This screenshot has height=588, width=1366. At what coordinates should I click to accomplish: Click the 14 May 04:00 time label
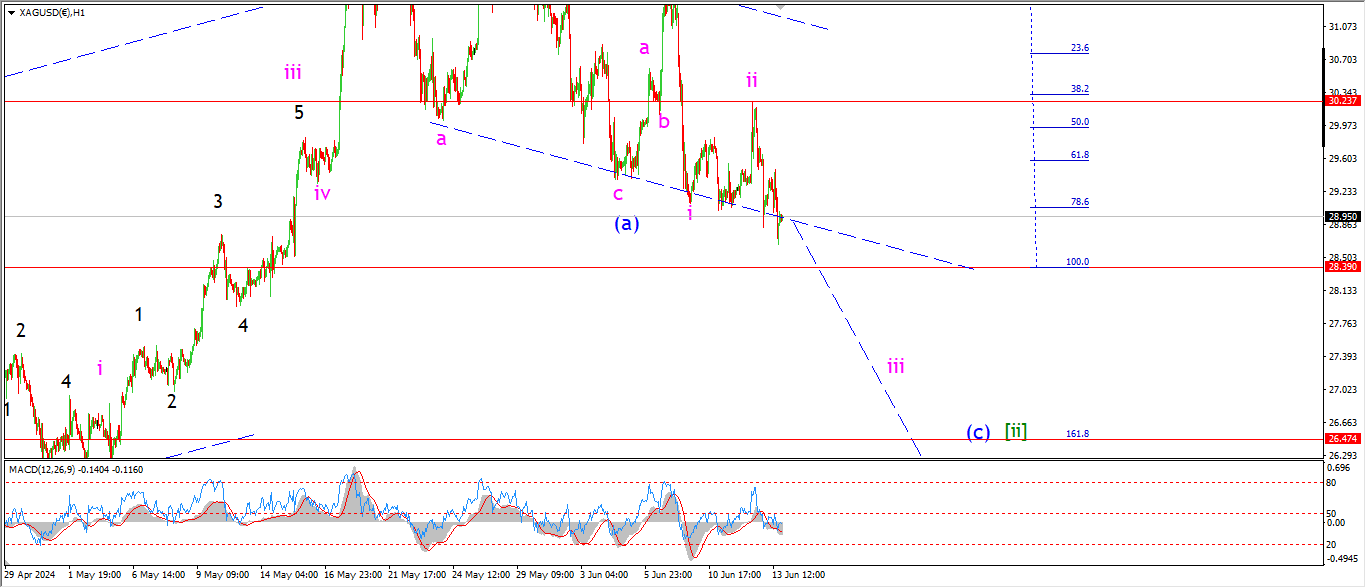(289, 575)
